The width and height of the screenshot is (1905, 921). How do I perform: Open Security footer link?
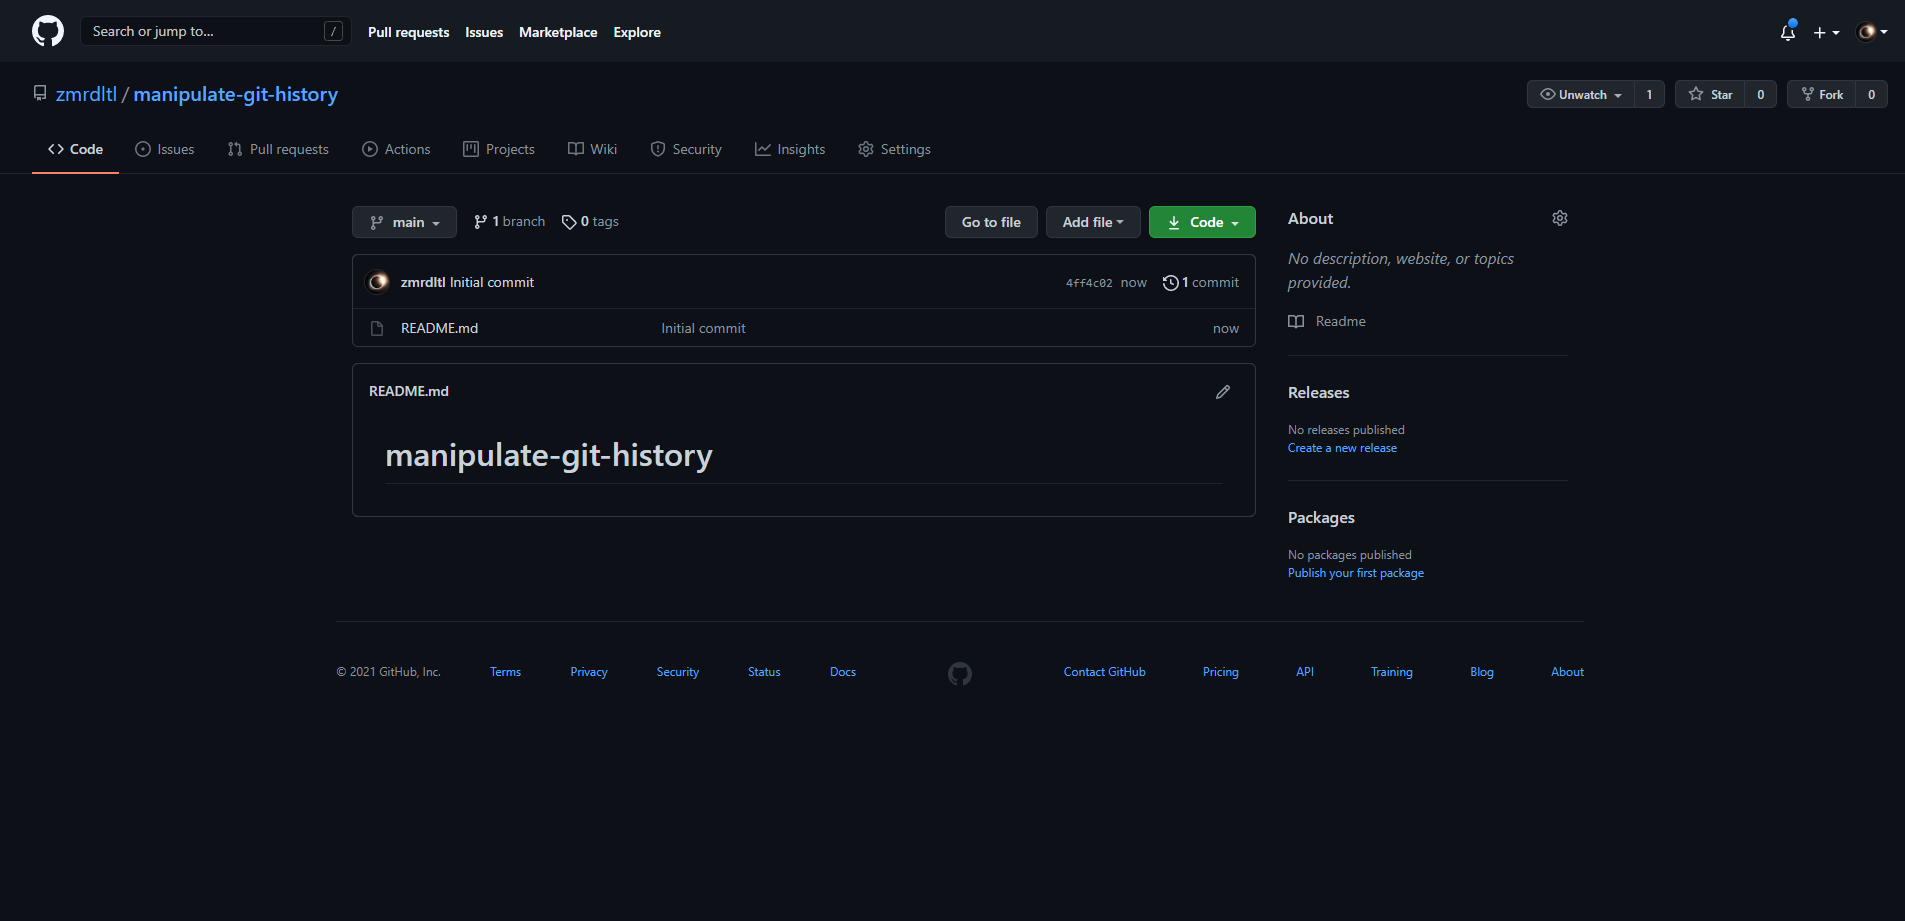(678, 672)
